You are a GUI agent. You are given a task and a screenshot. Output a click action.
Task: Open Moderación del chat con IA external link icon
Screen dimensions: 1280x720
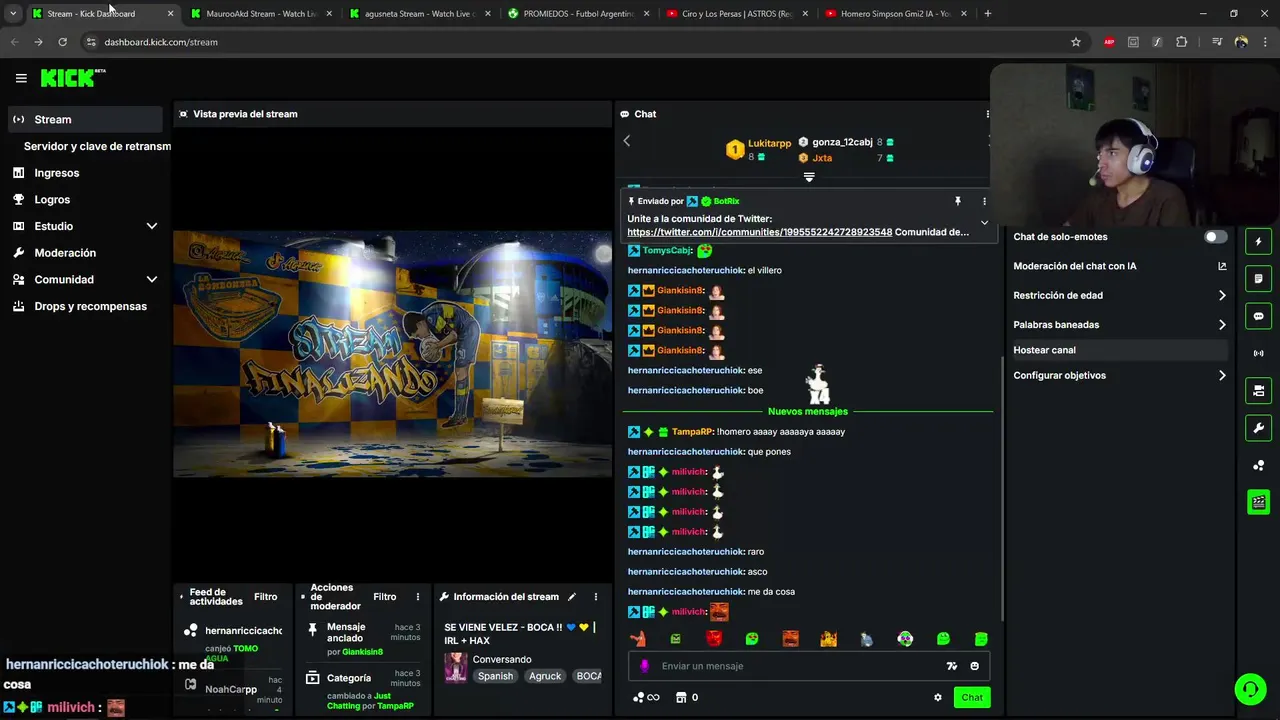pos(1222,266)
